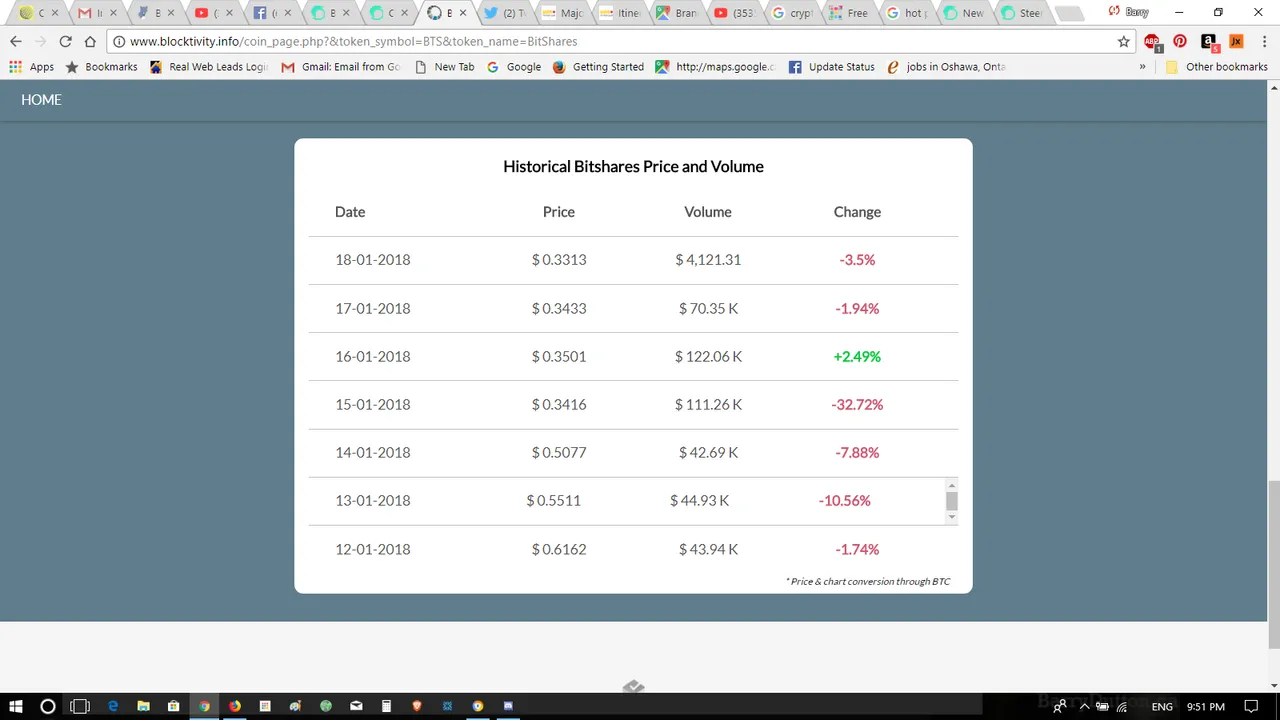Go back using the browser back arrow
Screen dimensions: 1280x720
15,42
